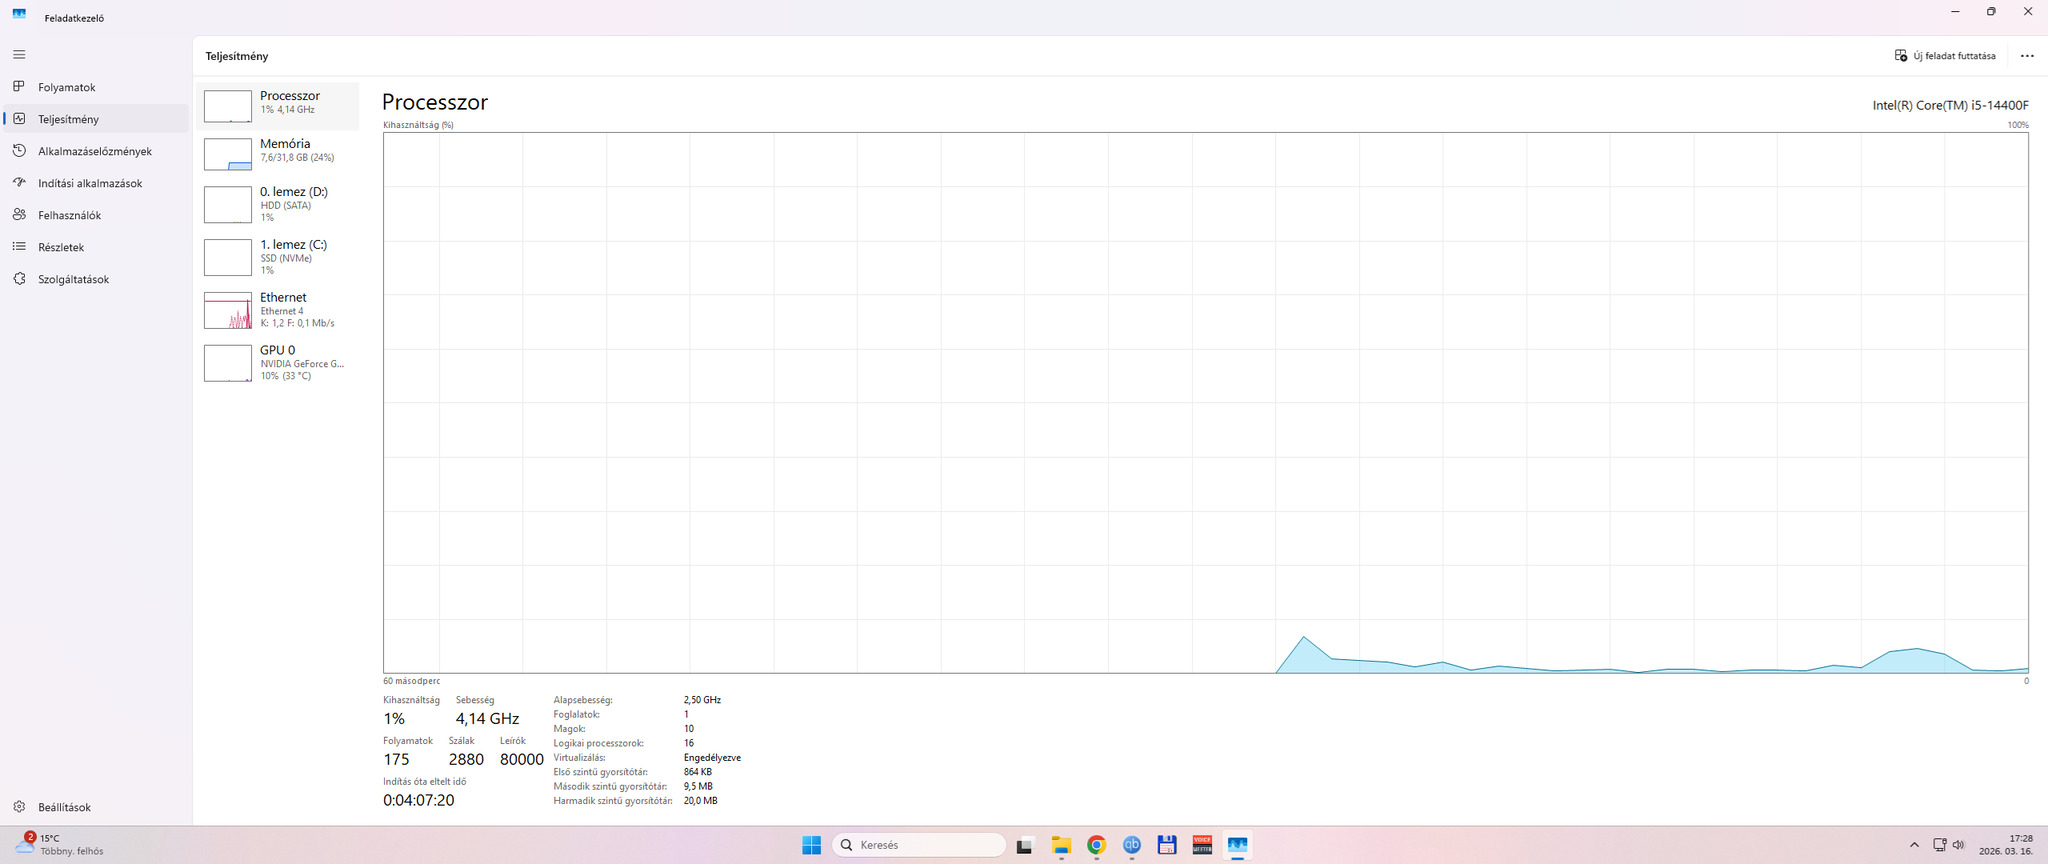Screen dimensions: 2048x864
Task: Close the Feladatkezelő window
Action: [2028, 12]
